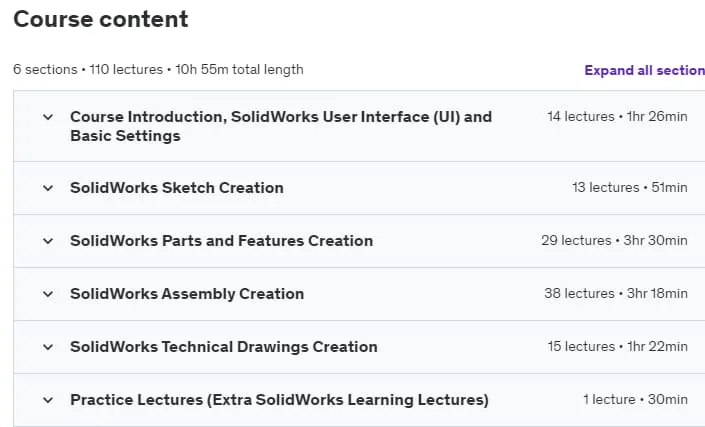Image resolution: width=705 pixels, height=427 pixels.
Task: Click the Expand all sections link
Action: point(644,71)
